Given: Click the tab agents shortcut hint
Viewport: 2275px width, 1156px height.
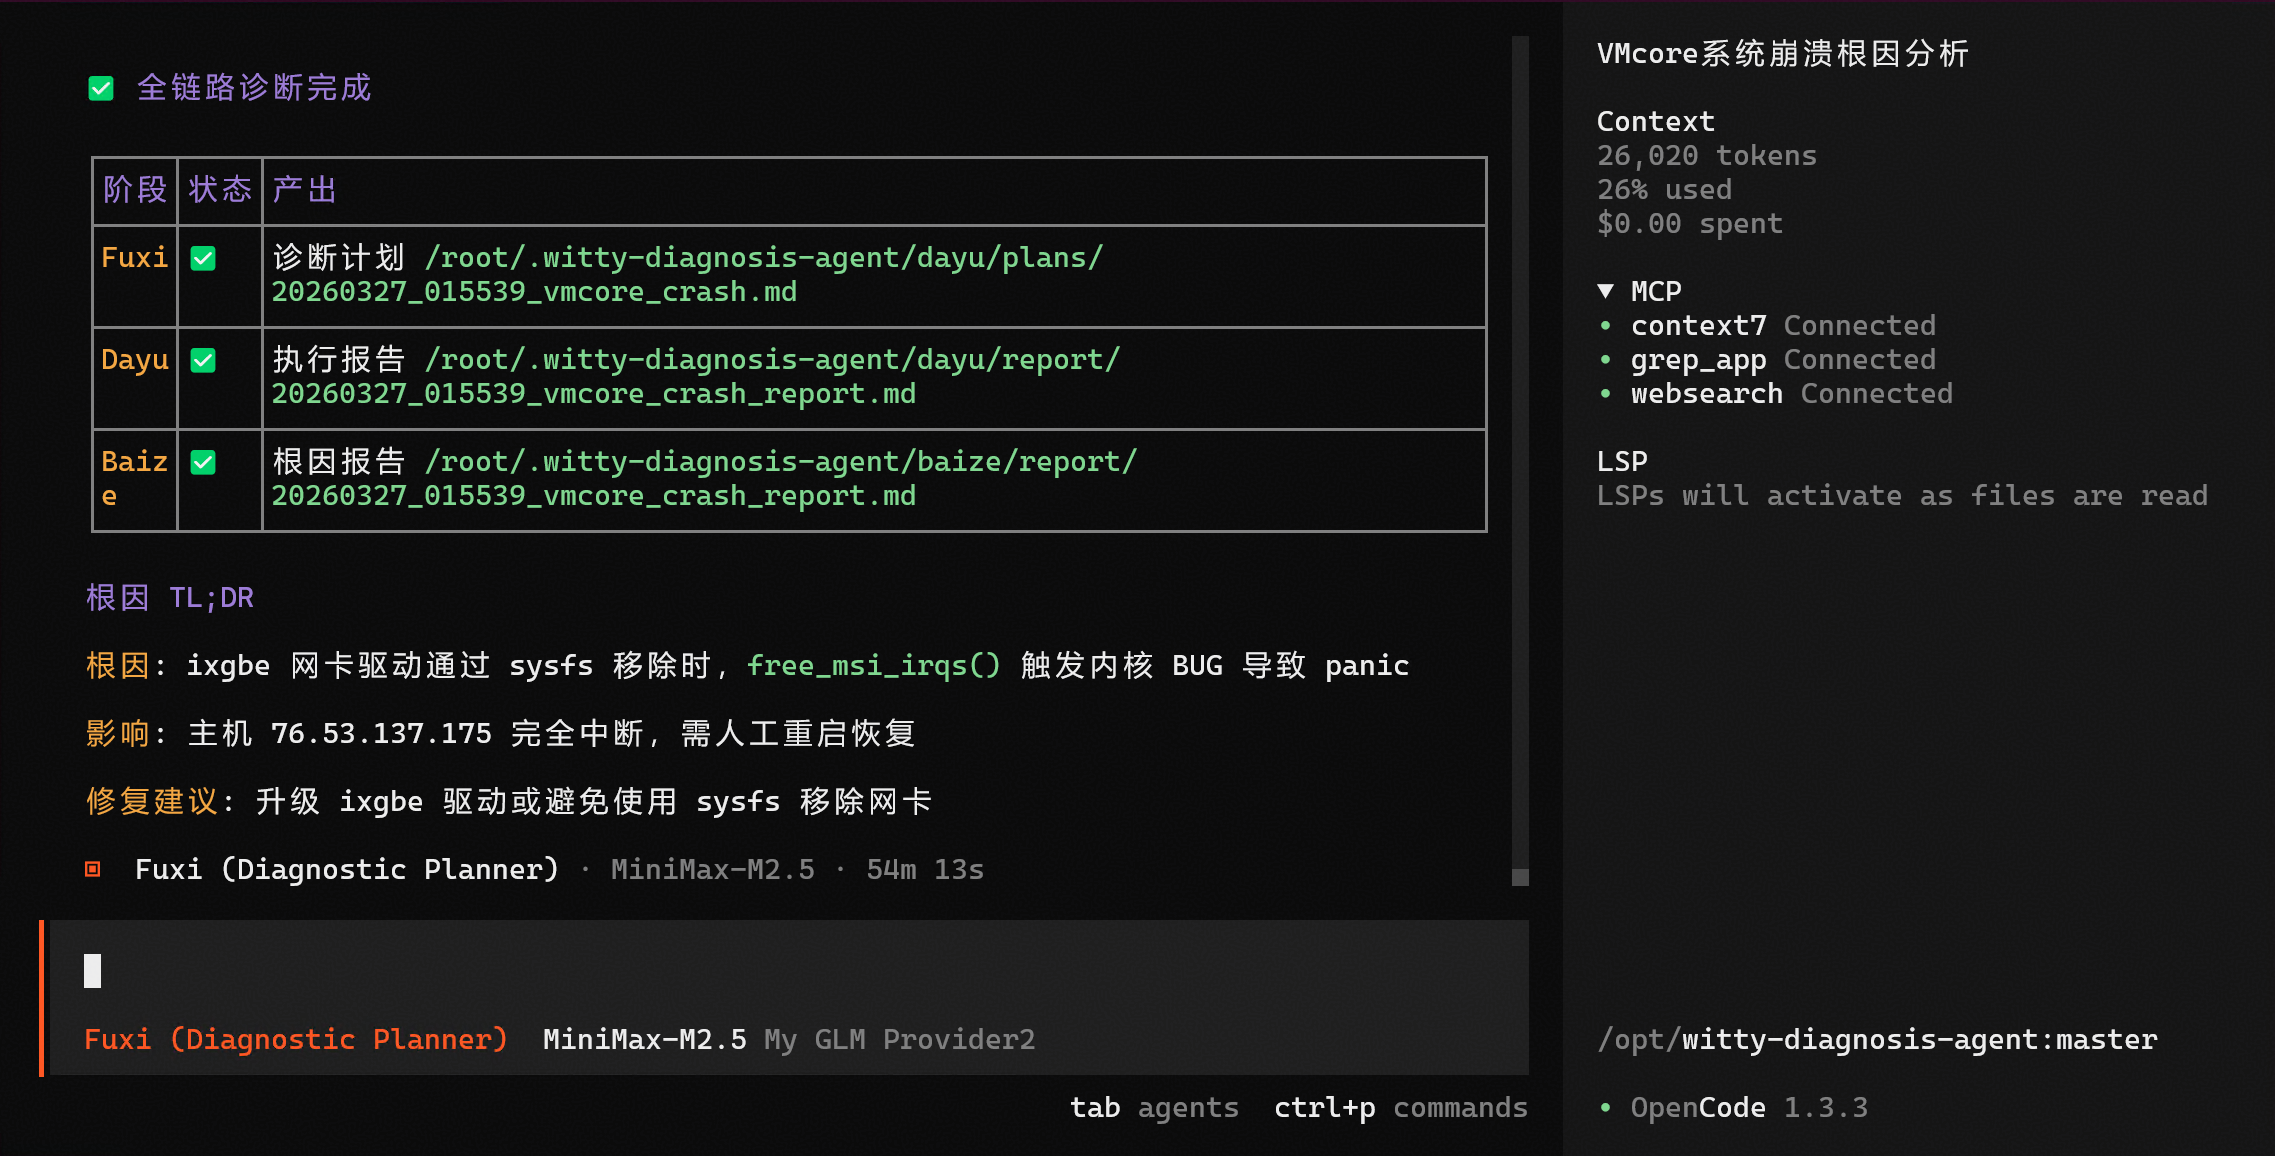Looking at the screenshot, I should pyautogui.click(x=1154, y=1108).
